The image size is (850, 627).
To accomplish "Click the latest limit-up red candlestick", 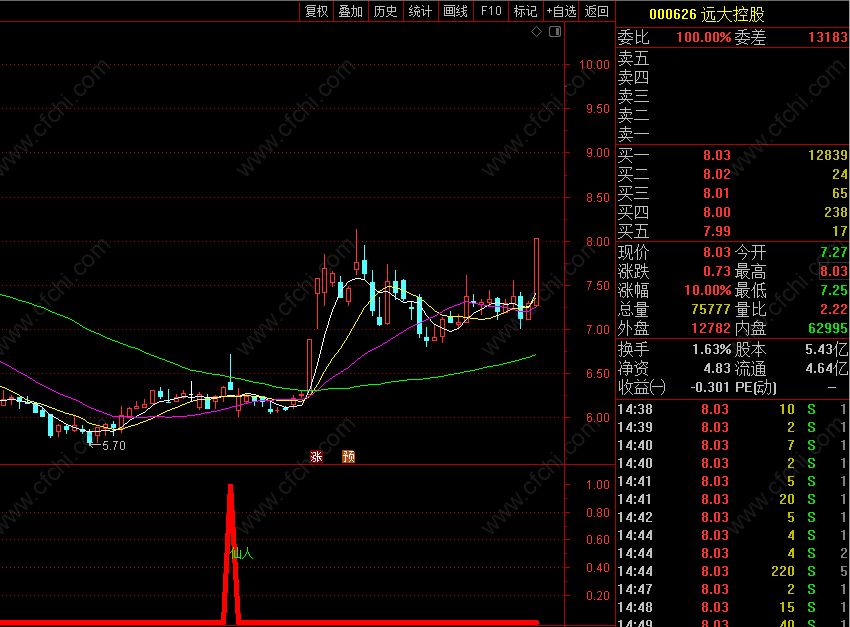I will tap(537, 272).
